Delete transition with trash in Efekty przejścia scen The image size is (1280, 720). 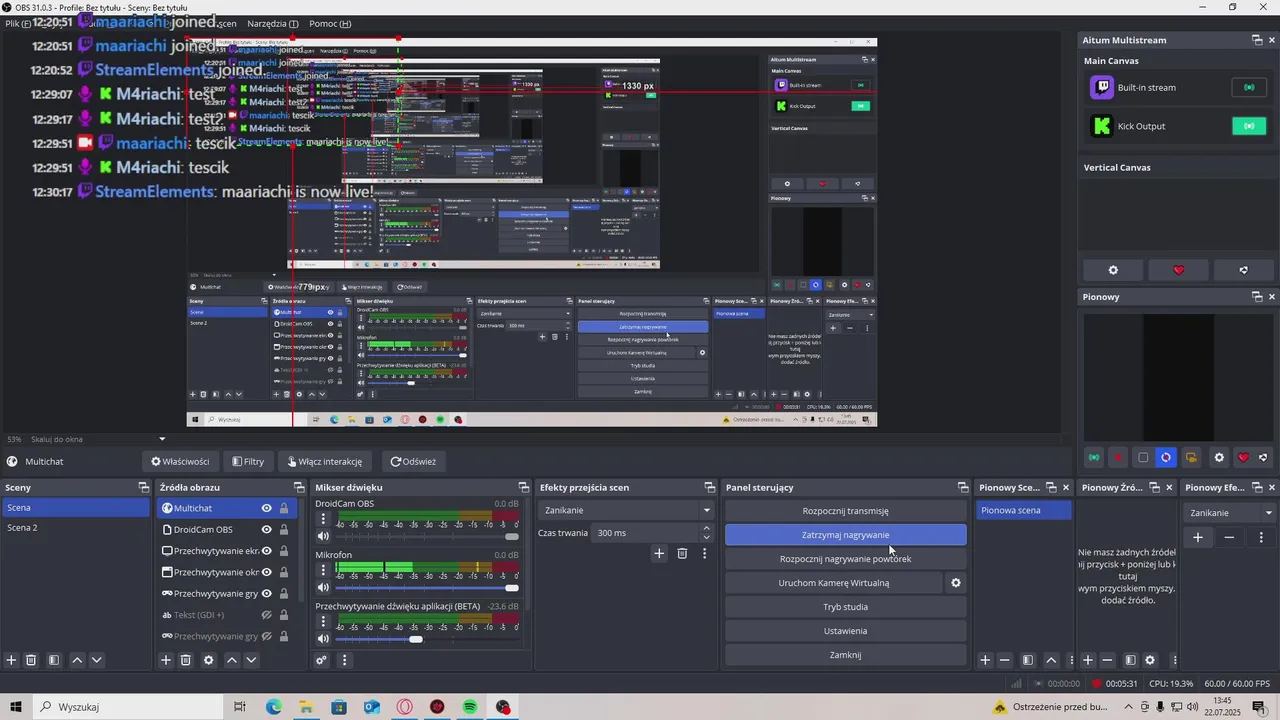click(x=682, y=553)
